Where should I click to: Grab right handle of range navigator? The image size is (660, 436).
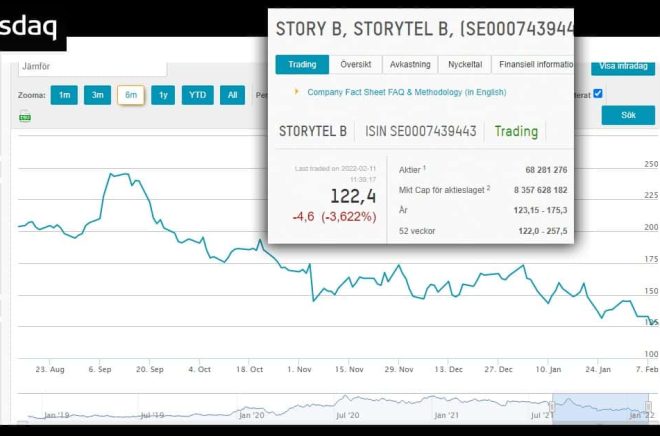point(648,407)
